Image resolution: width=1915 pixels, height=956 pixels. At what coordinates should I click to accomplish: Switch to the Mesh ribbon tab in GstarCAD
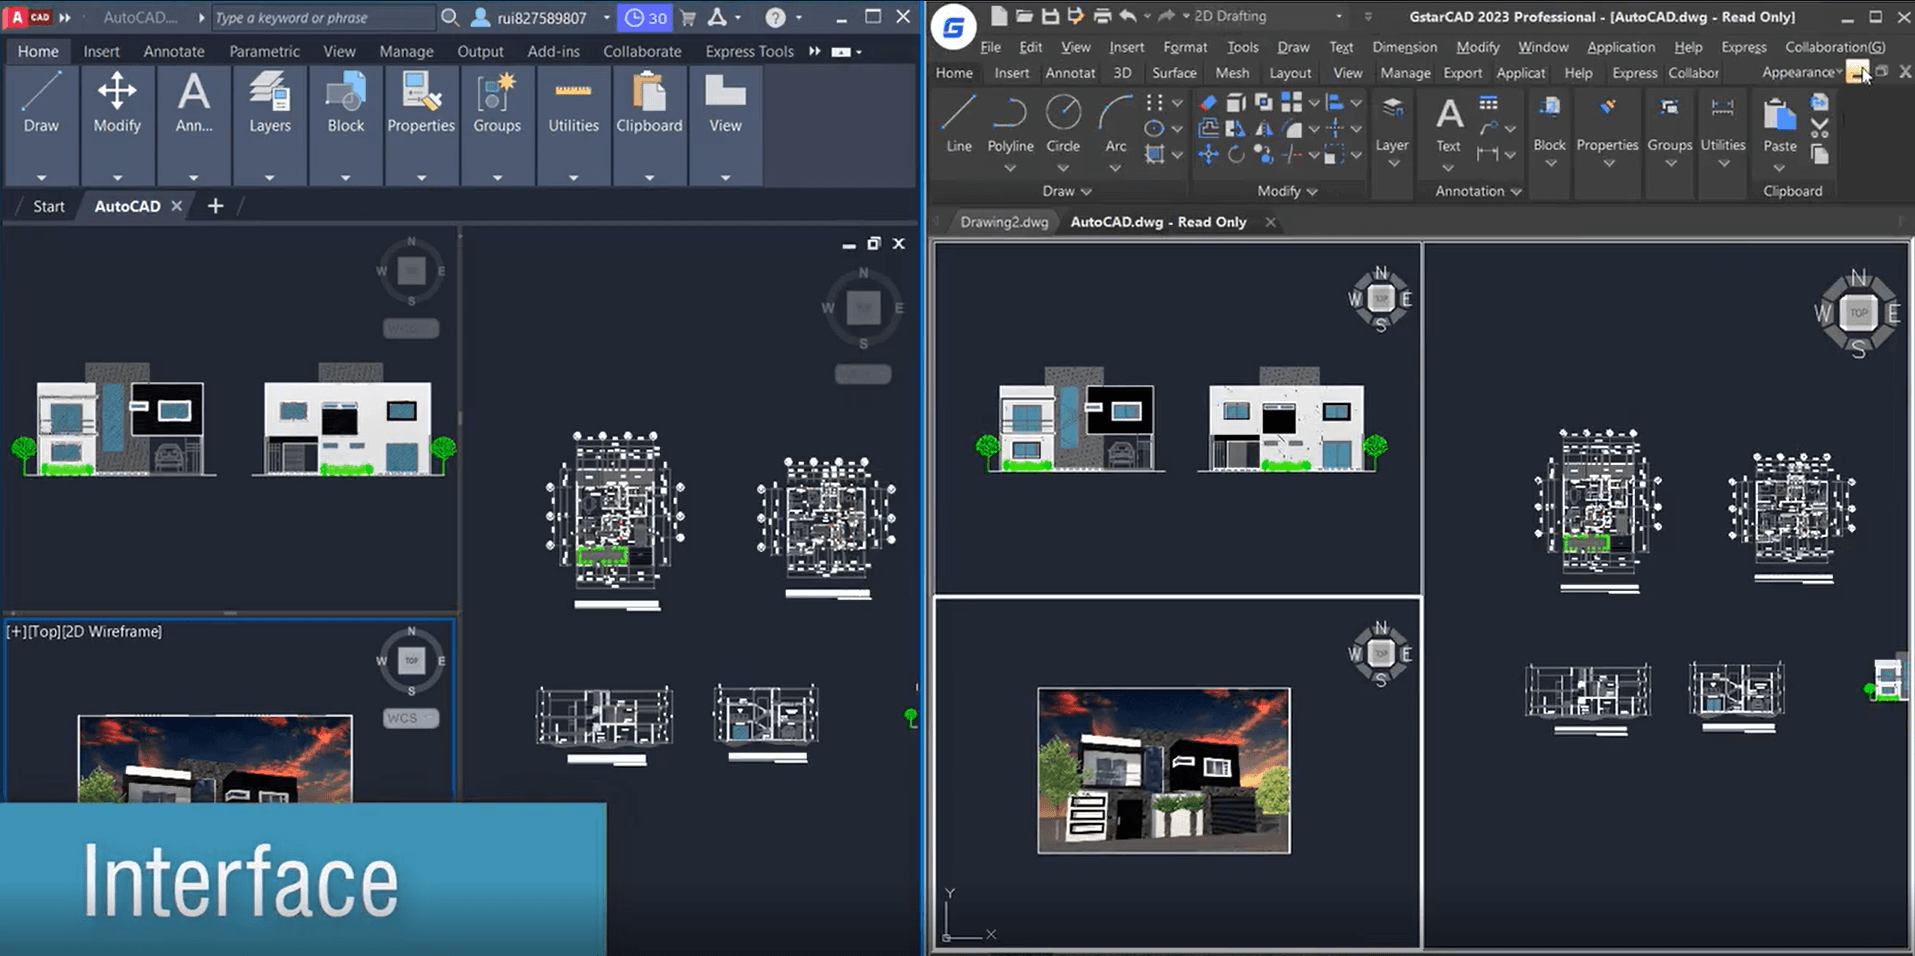[1232, 73]
